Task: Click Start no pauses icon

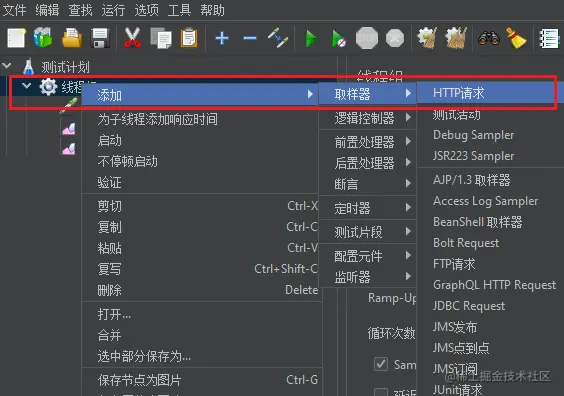Action: click(x=338, y=38)
